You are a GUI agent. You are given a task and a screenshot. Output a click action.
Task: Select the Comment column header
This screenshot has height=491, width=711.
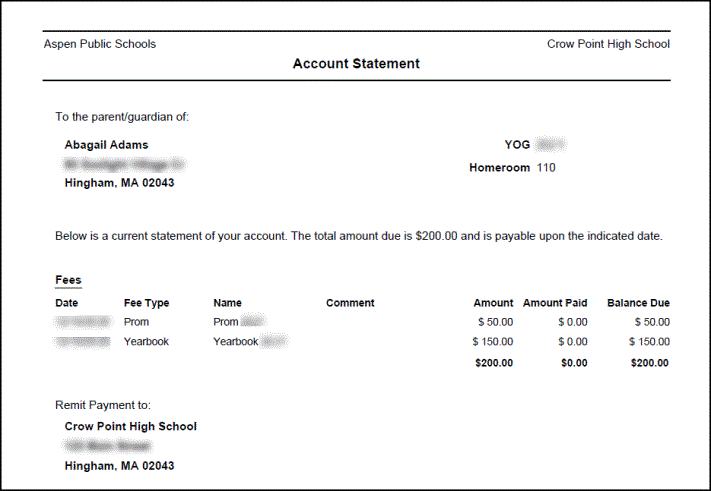350,303
